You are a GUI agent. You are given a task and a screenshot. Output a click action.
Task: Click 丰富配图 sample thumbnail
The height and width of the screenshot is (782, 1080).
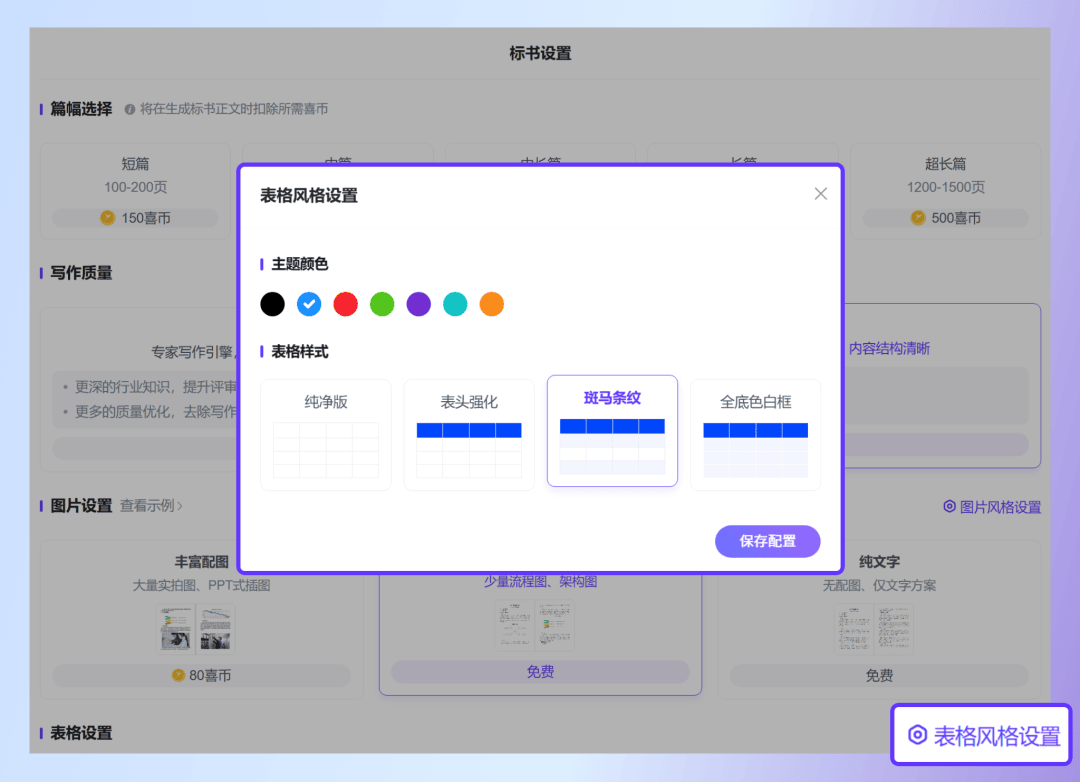click(x=196, y=628)
